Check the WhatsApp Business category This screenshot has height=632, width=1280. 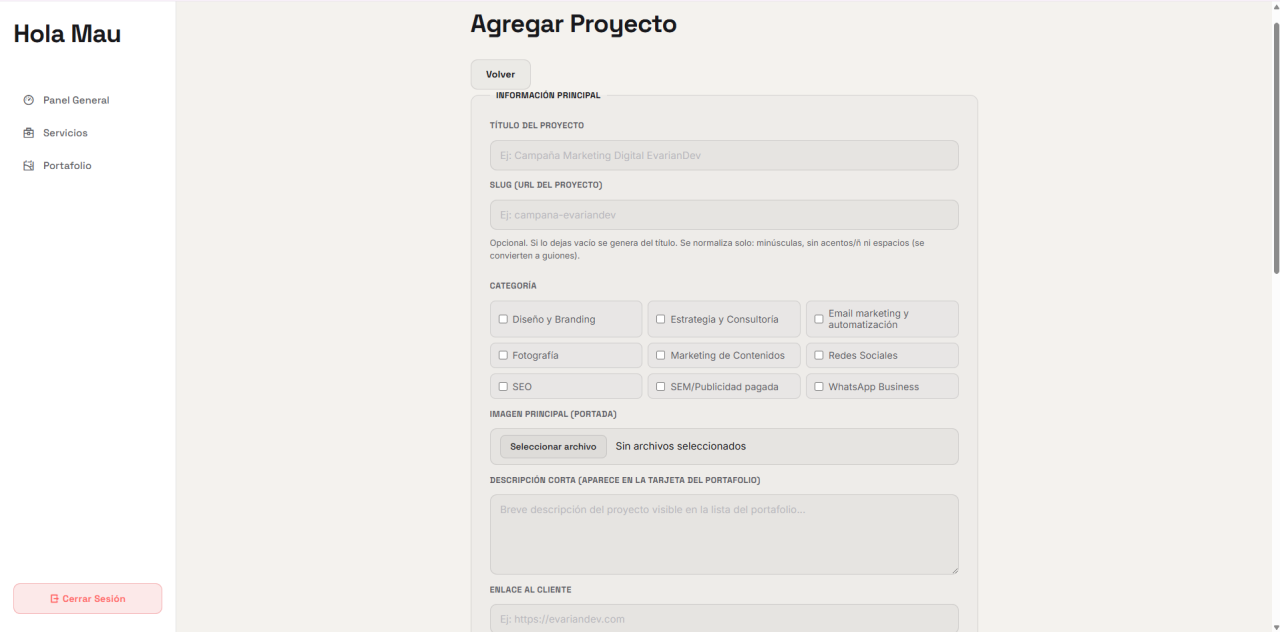(x=818, y=386)
